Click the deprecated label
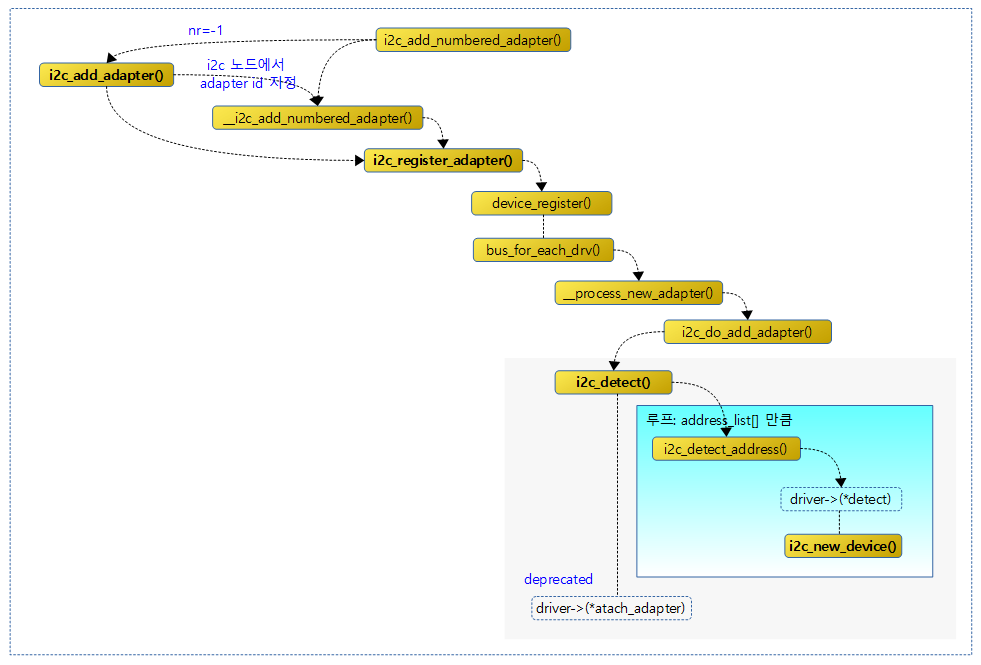The width and height of the screenshot is (981, 665). (558, 579)
